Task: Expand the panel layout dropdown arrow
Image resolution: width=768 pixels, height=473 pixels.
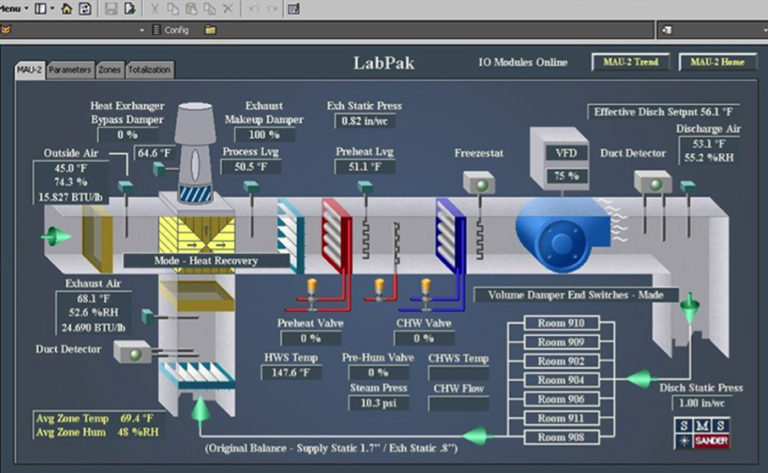Action: tap(49, 8)
